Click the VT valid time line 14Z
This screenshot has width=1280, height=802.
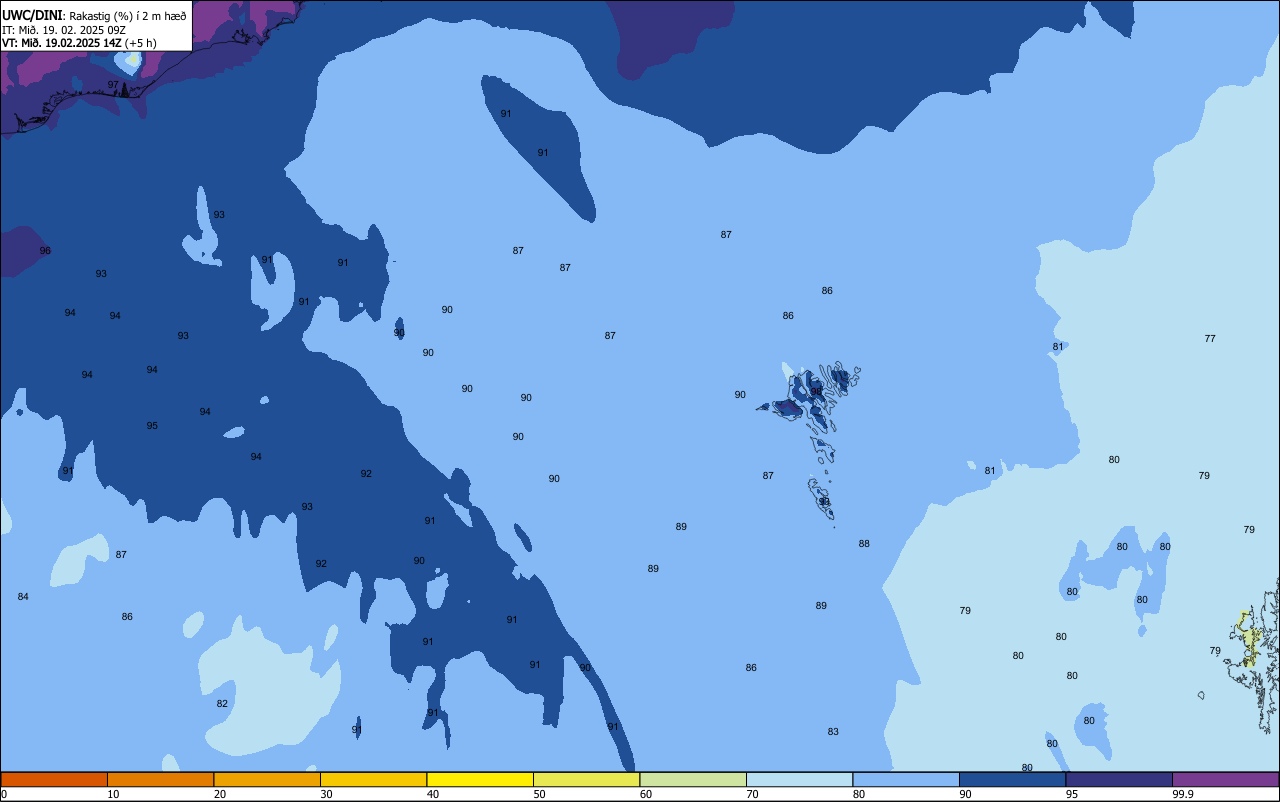point(79,43)
